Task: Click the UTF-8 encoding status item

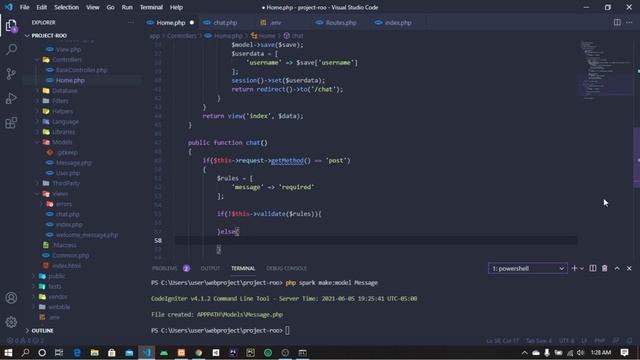Action: tap(567, 340)
